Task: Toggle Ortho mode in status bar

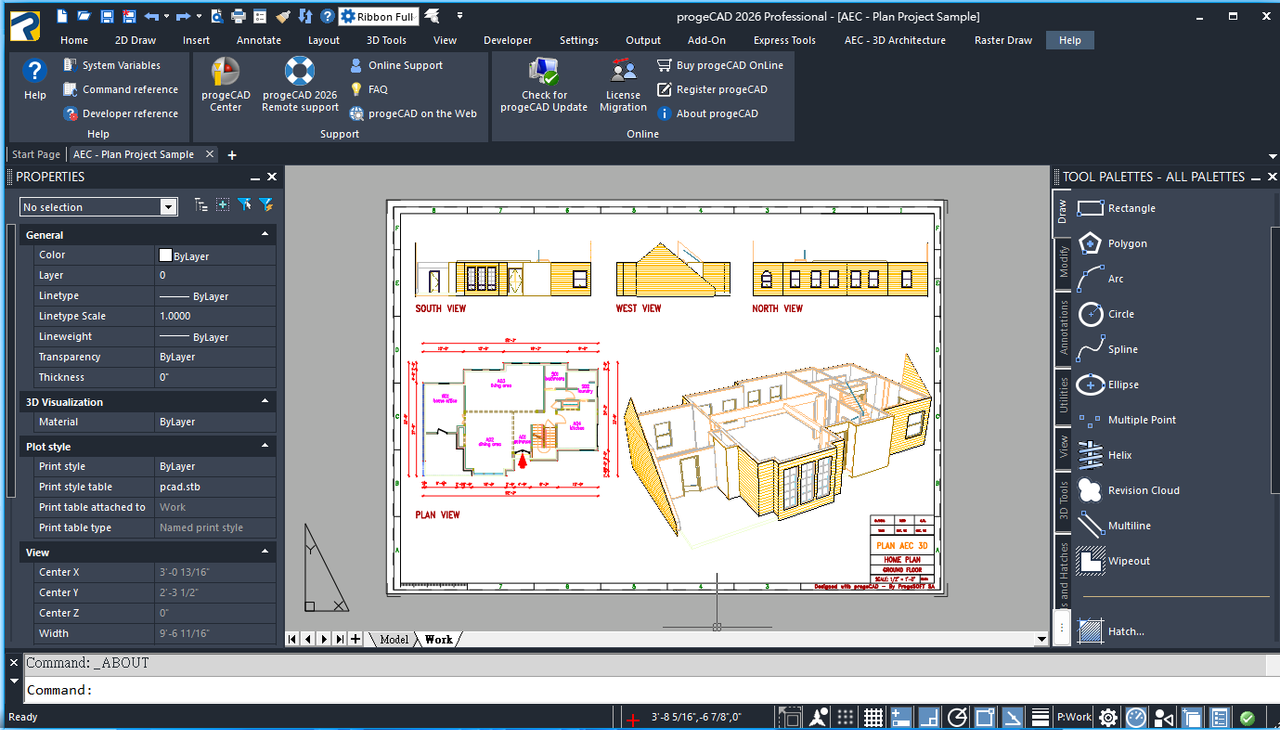Action: pyautogui.click(x=929, y=717)
